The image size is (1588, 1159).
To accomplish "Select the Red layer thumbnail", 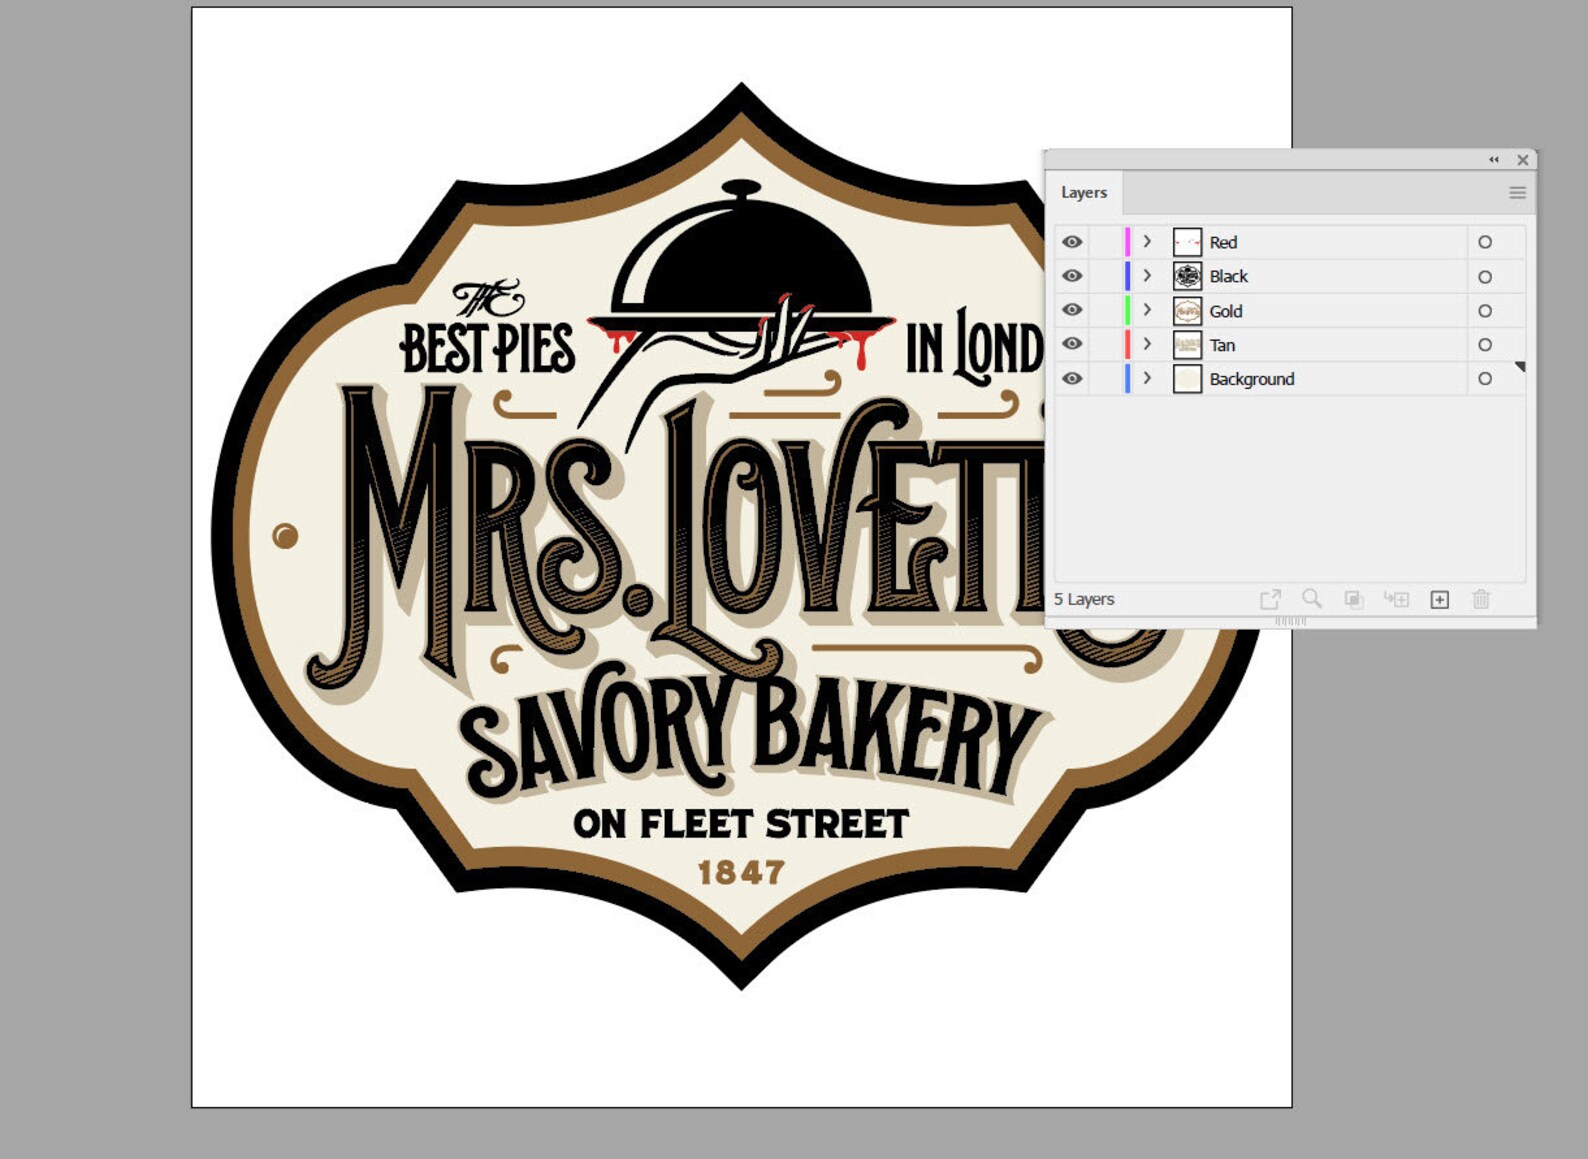I will tap(1187, 242).
